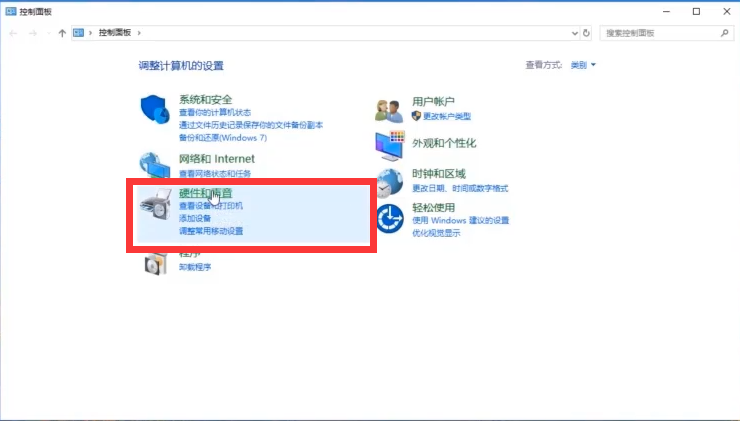Expand chevron before 控制面板 breadcrumb
This screenshot has height=421, width=740.
(x=90, y=33)
